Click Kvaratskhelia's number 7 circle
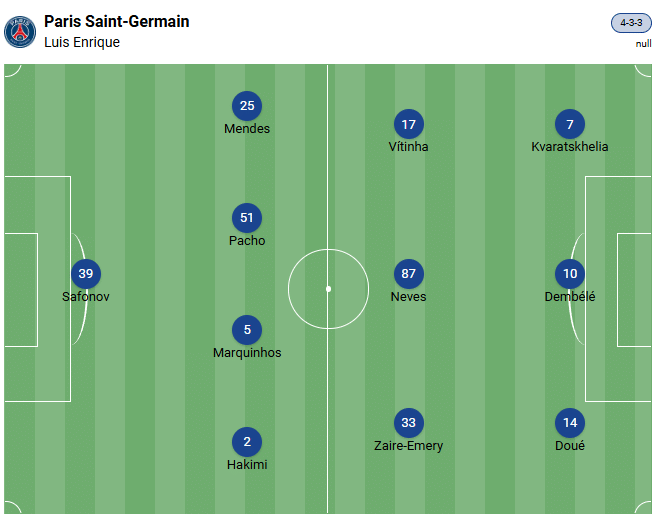 570,125
